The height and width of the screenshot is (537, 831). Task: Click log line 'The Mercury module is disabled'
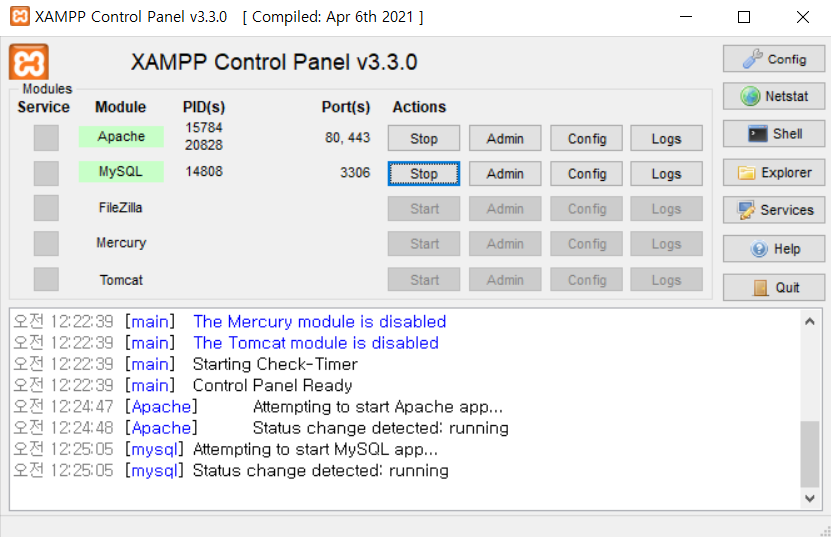point(320,322)
